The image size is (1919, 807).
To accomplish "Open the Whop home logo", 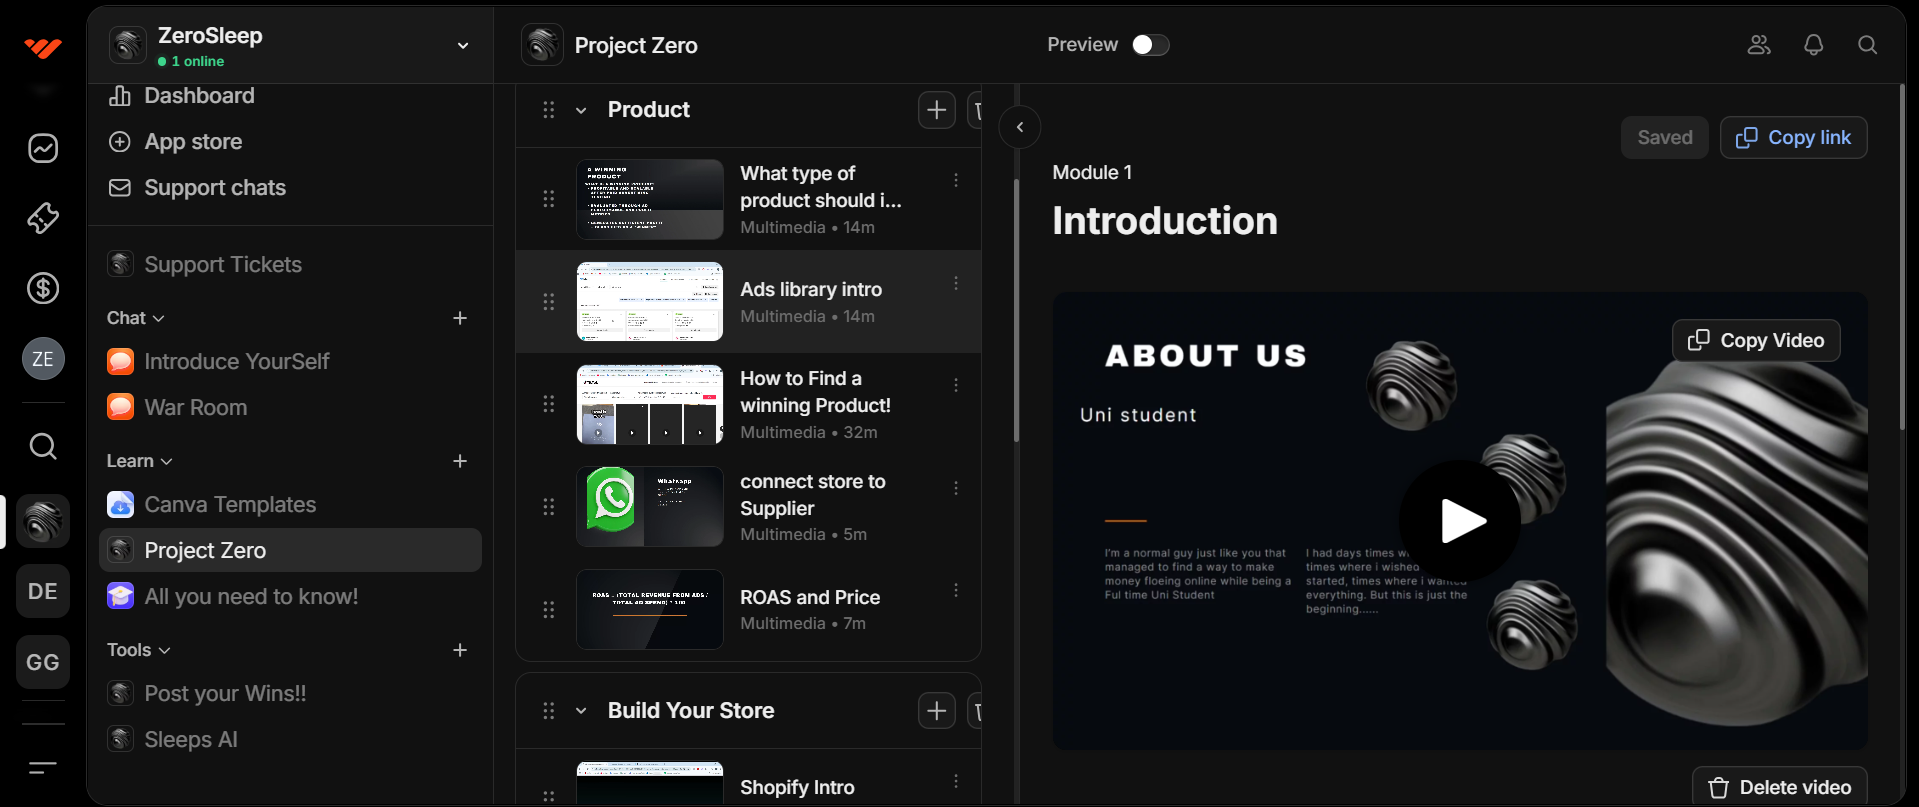I will click(43, 47).
